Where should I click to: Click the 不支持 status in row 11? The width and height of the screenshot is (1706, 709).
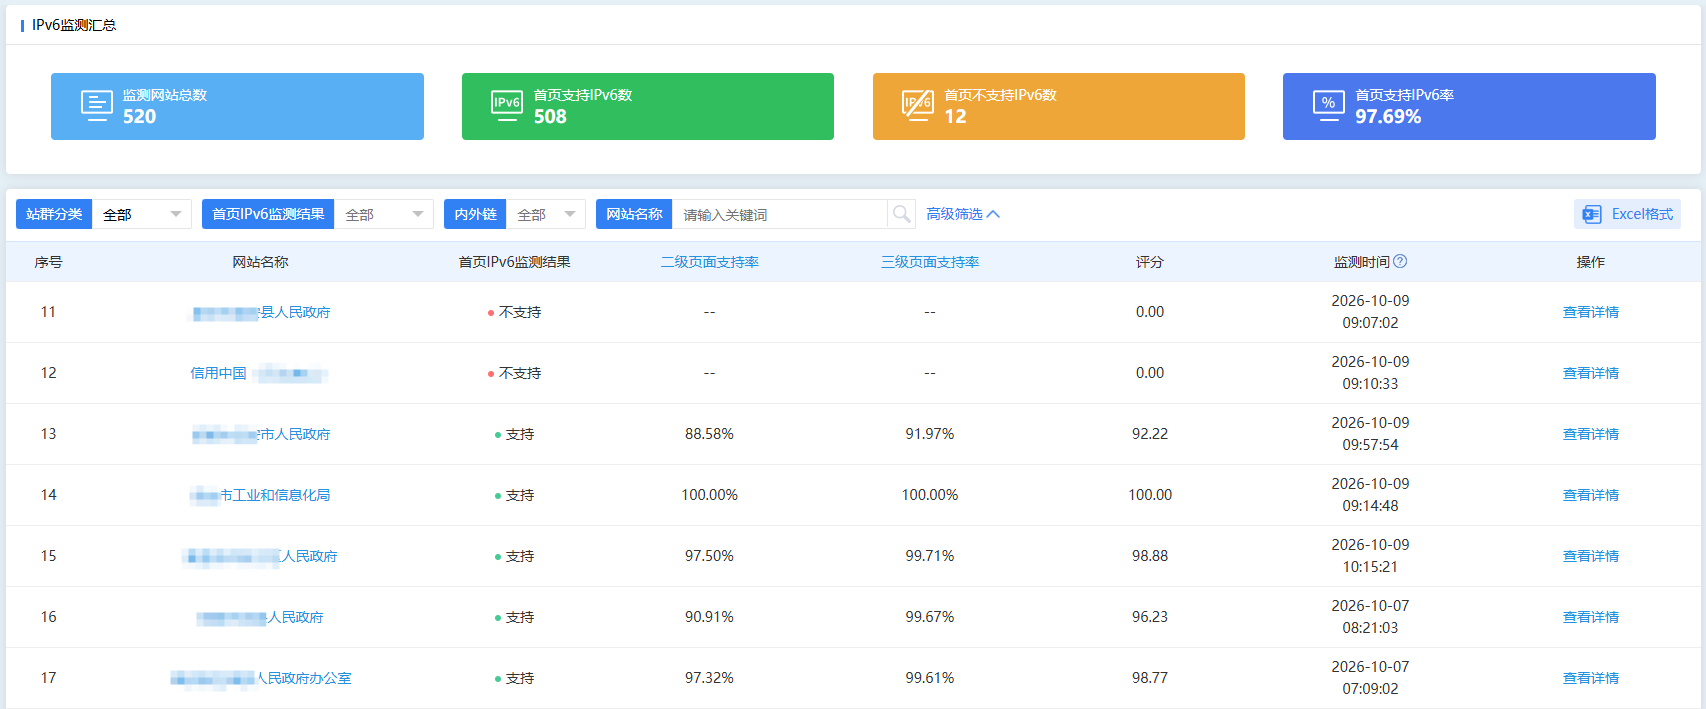coord(514,312)
